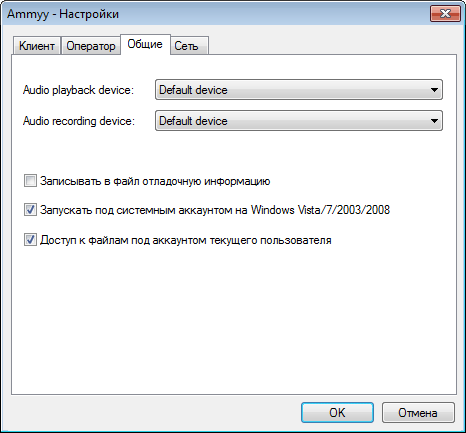
Task: Open the Audio playback device combo box
Action: (x=299, y=90)
